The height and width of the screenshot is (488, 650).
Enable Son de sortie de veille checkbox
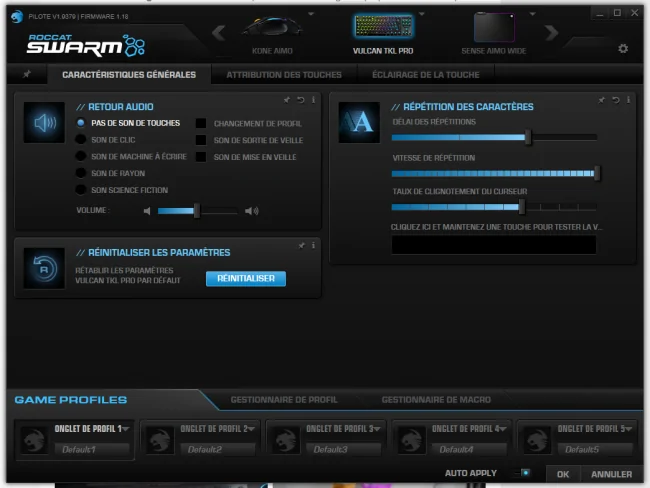201,140
